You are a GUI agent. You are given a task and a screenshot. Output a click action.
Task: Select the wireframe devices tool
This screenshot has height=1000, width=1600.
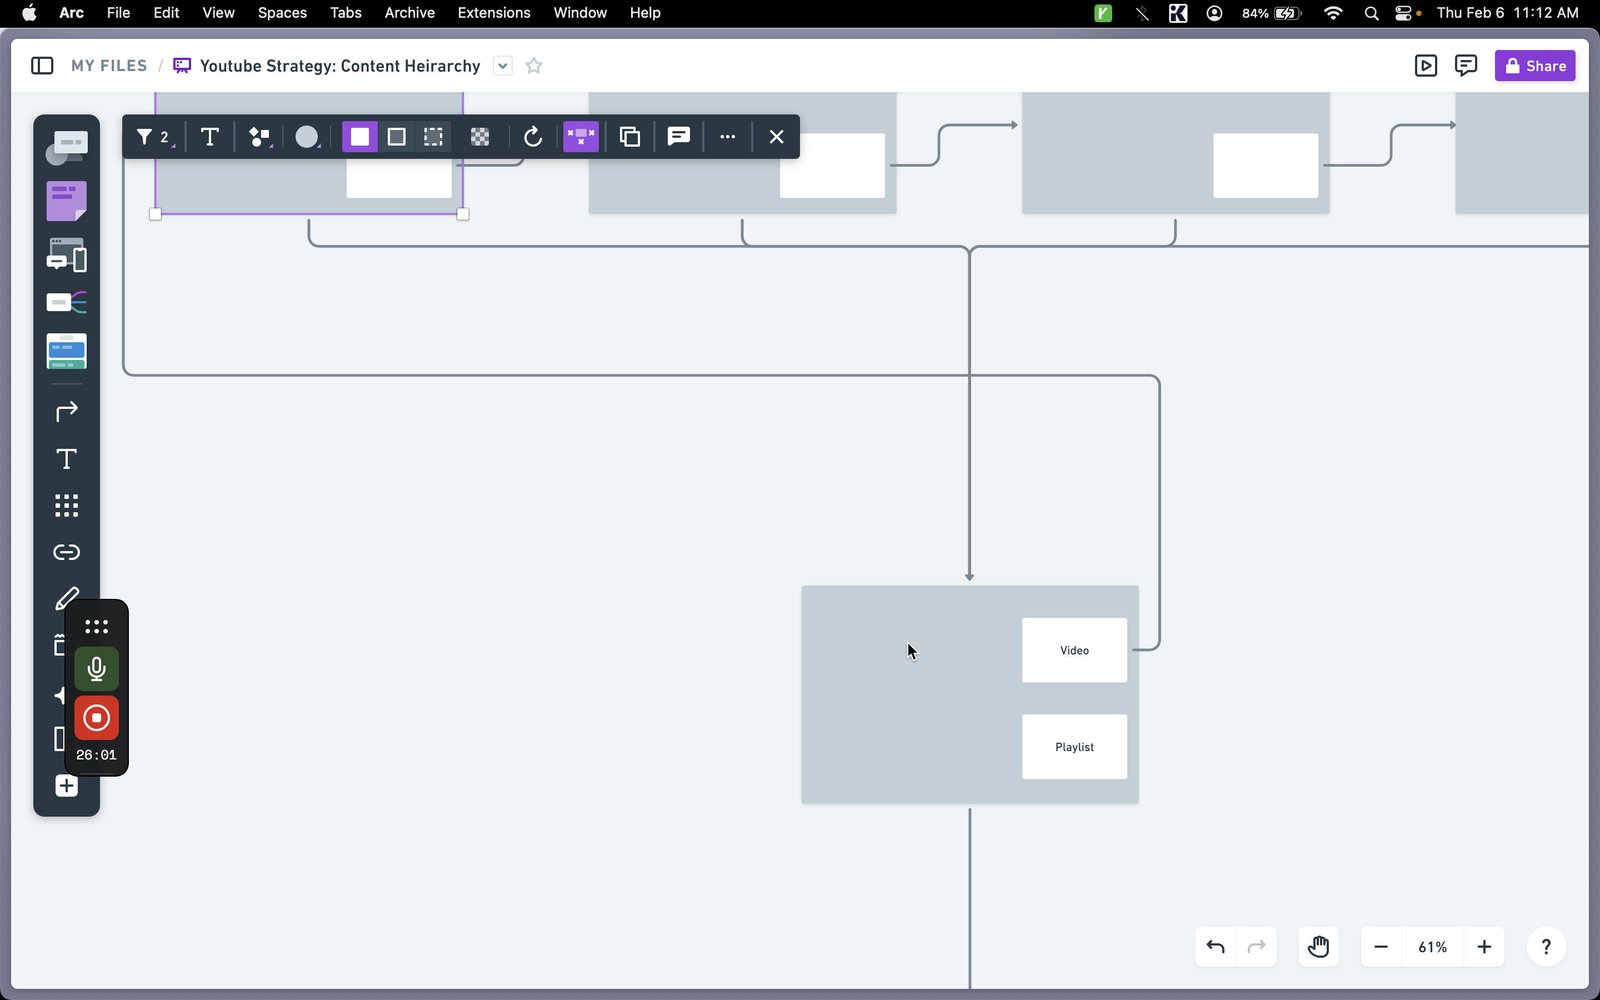point(67,255)
